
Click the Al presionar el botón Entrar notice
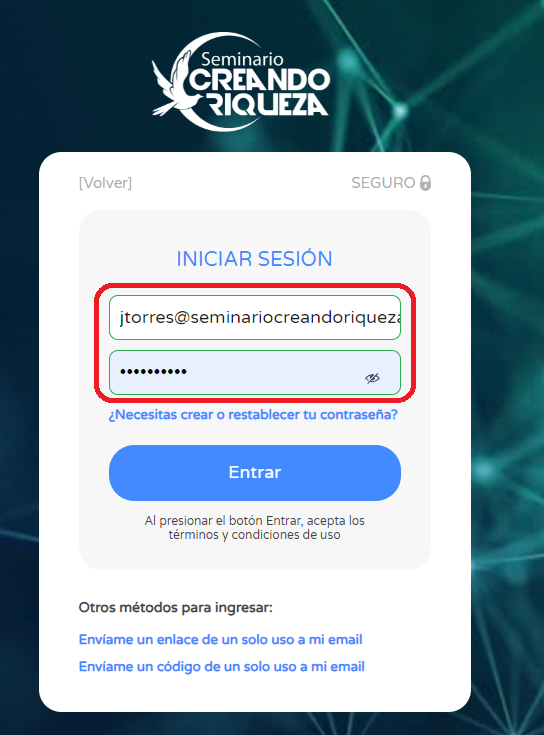(x=254, y=528)
